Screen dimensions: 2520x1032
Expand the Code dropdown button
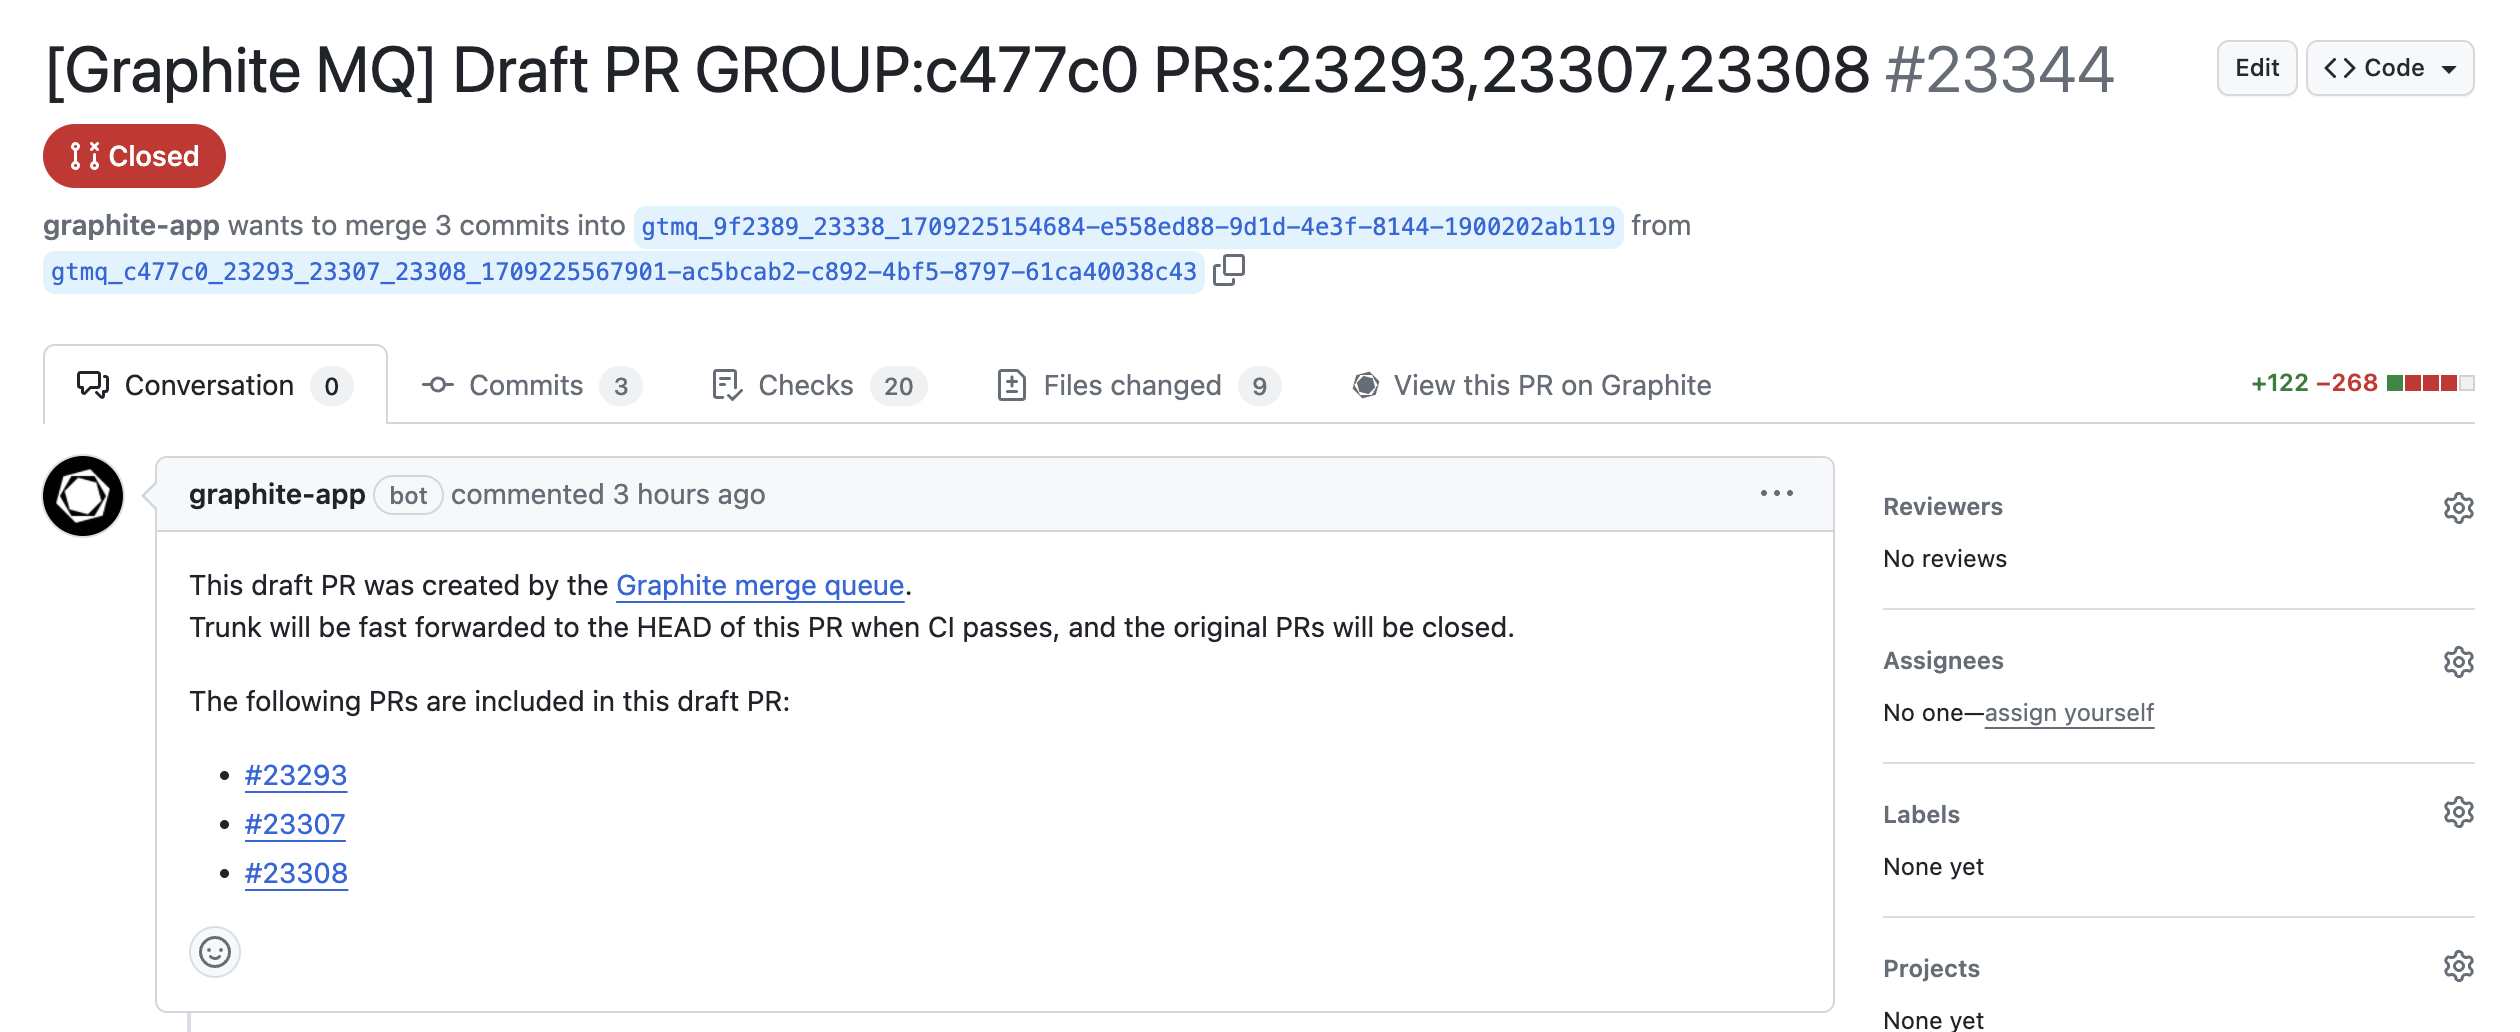2390,68
